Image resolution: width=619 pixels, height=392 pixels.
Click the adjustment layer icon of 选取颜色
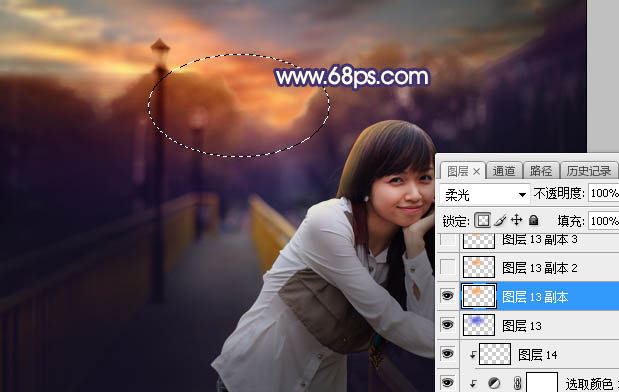[493, 383]
